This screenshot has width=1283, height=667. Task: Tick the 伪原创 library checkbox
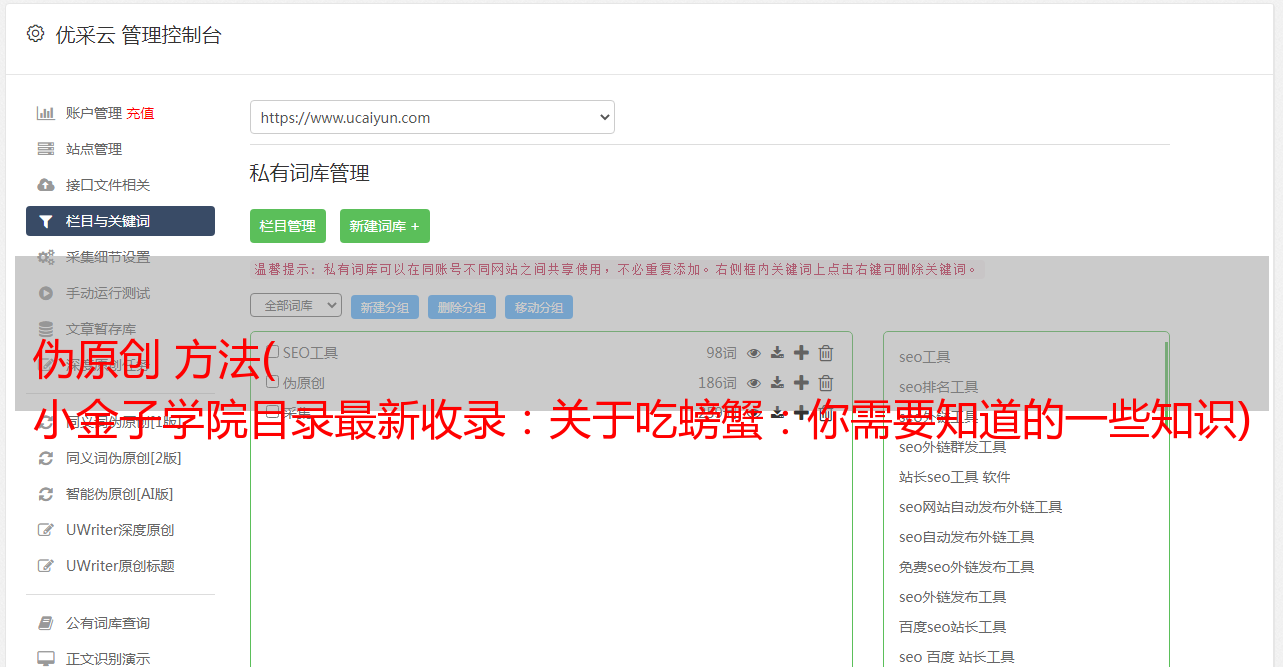(x=272, y=382)
